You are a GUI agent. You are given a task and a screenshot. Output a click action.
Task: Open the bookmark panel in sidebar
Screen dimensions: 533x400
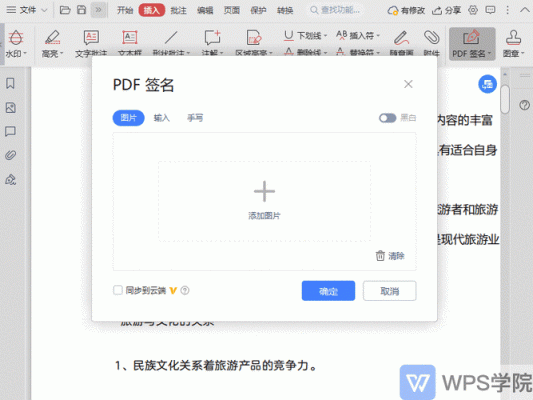tap(11, 83)
